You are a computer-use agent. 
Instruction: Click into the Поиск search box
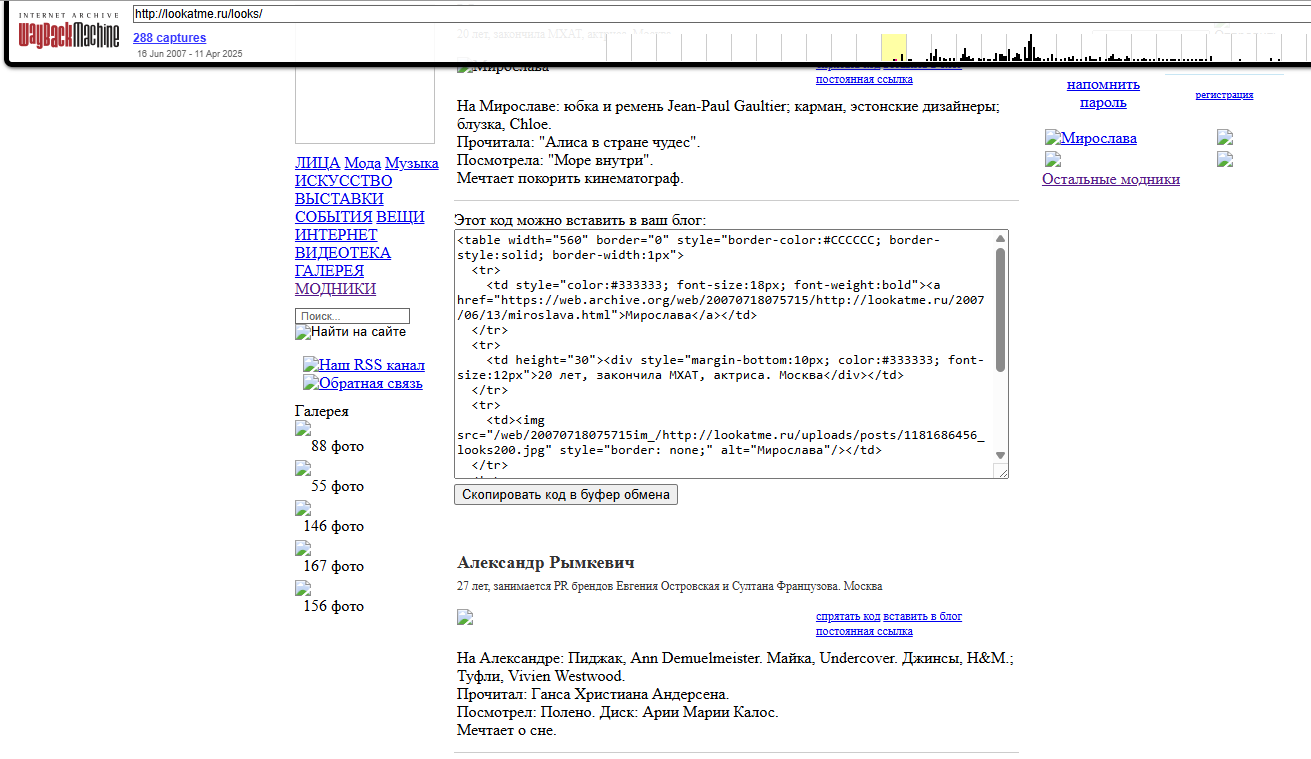(353, 316)
